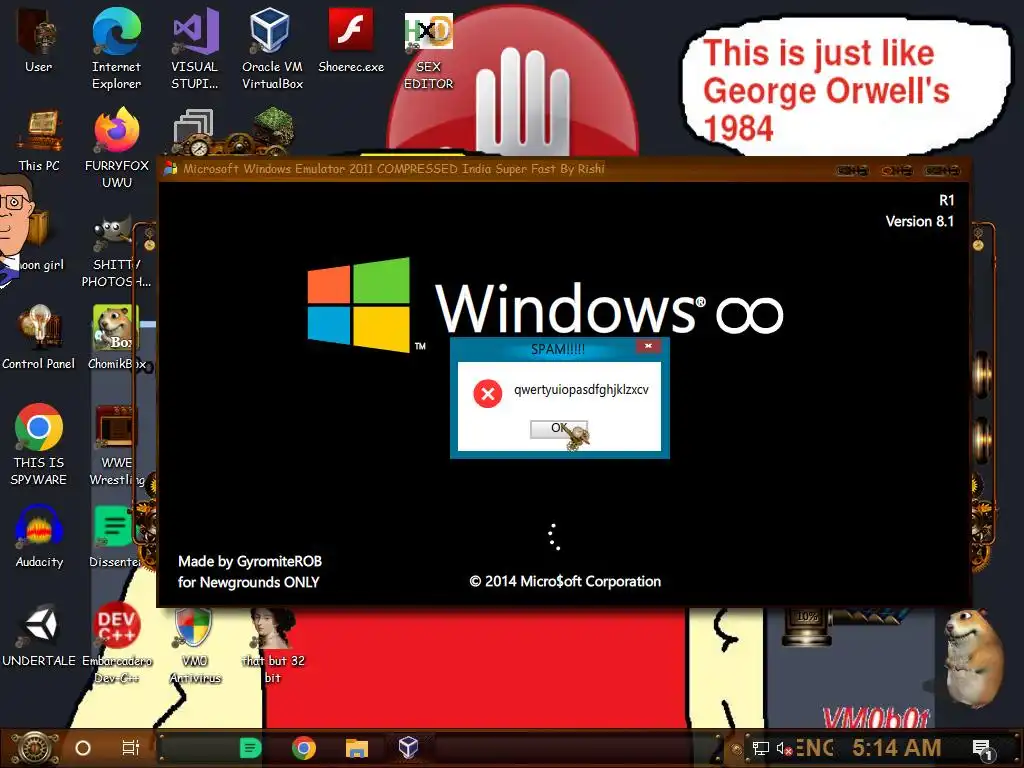Select the WWE Wrestling desktop icon
This screenshot has width=1024, height=768.
[x=116, y=444]
